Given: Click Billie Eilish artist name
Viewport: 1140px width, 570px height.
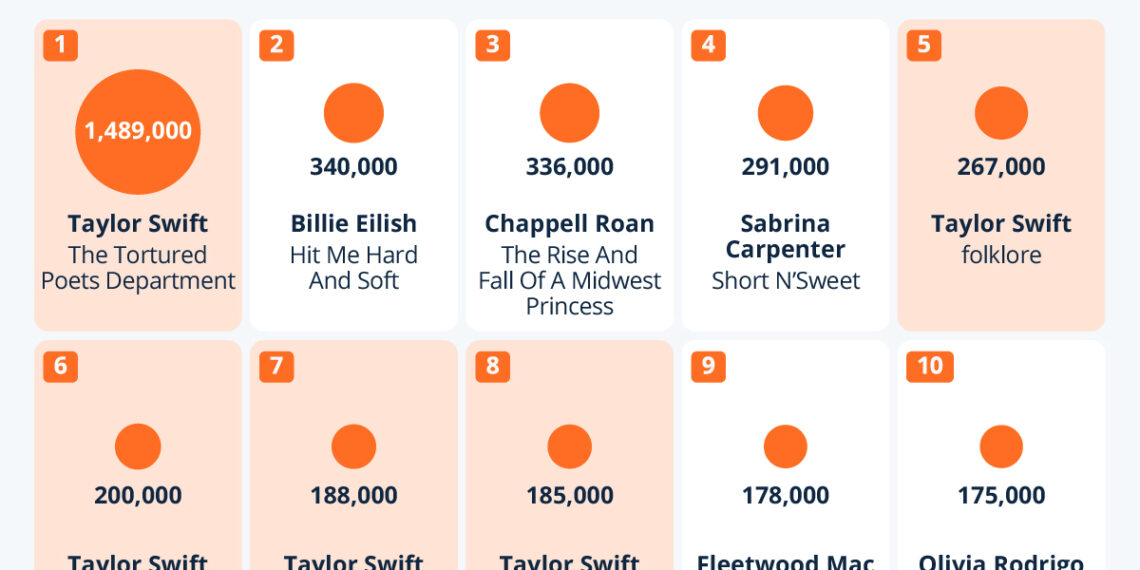Looking at the screenshot, I should [354, 224].
